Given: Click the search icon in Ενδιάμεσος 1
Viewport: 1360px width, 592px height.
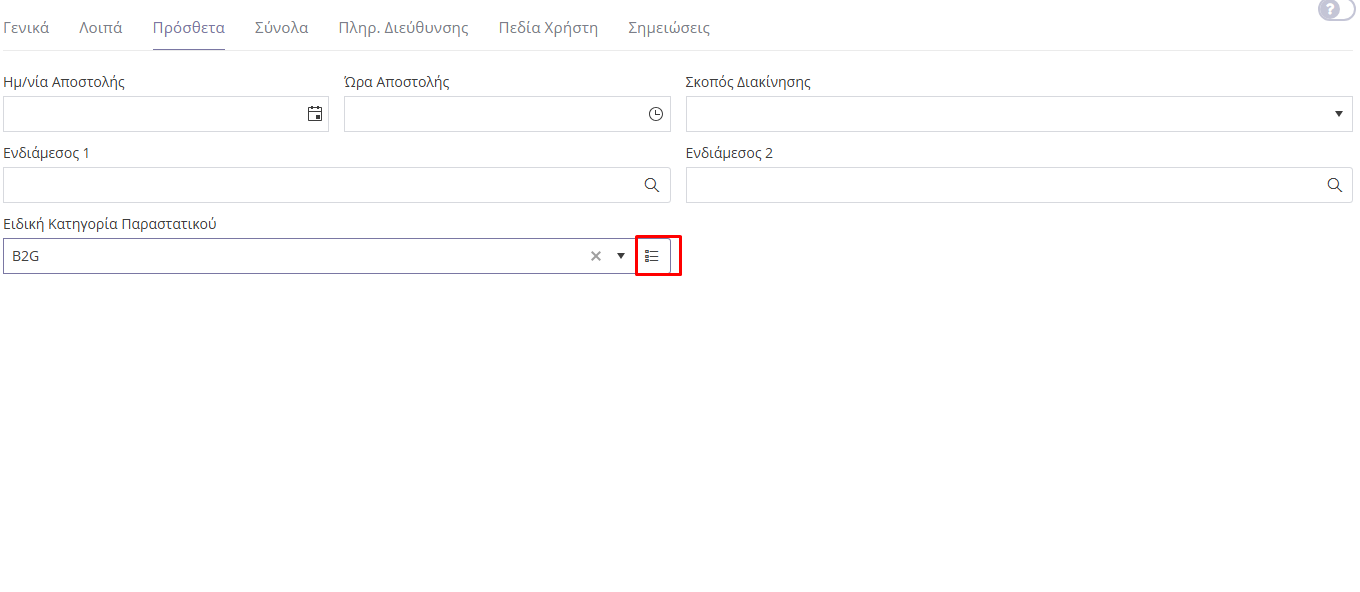Looking at the screenshot, I should pyautogui.click(x=651, y=185).
